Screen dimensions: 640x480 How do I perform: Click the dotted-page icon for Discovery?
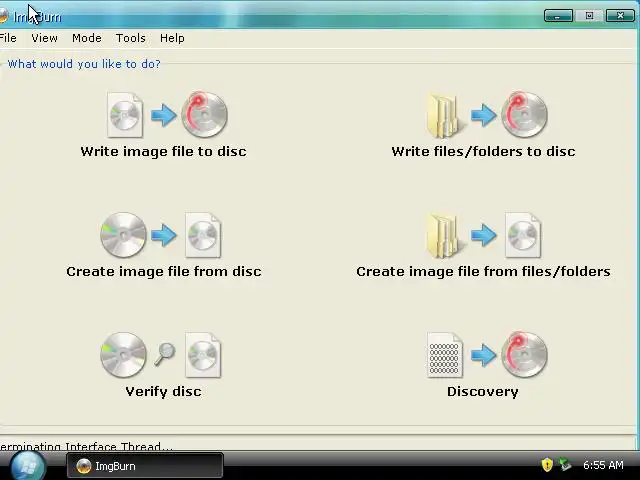click(444, 355)
